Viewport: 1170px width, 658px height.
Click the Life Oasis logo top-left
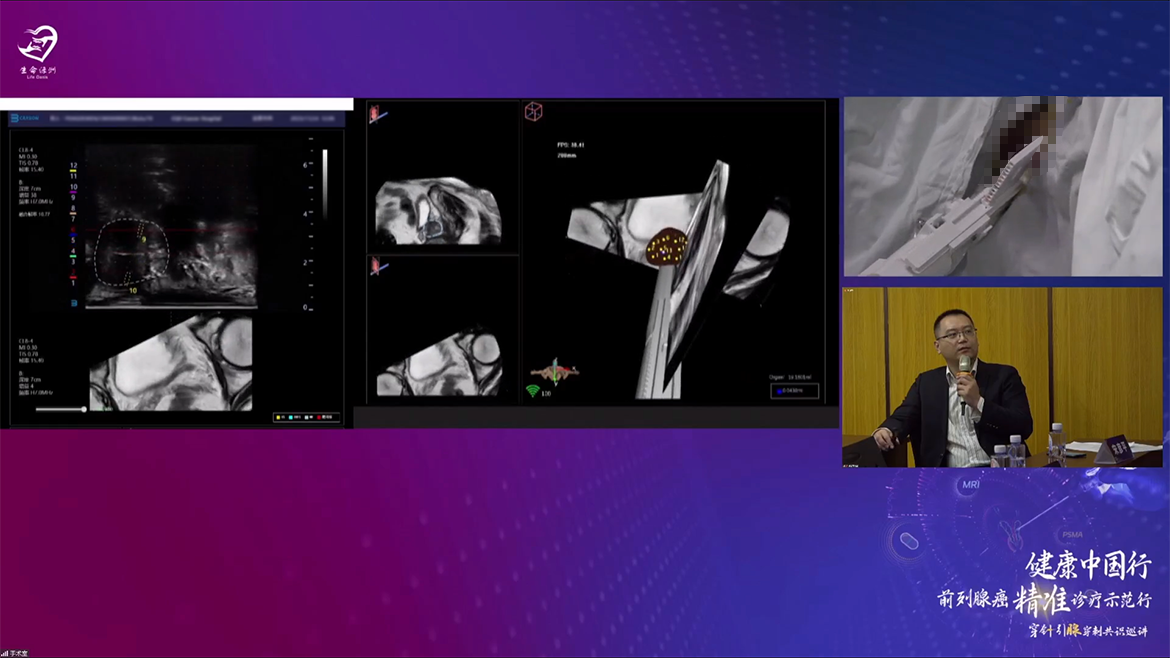point(38,51)
